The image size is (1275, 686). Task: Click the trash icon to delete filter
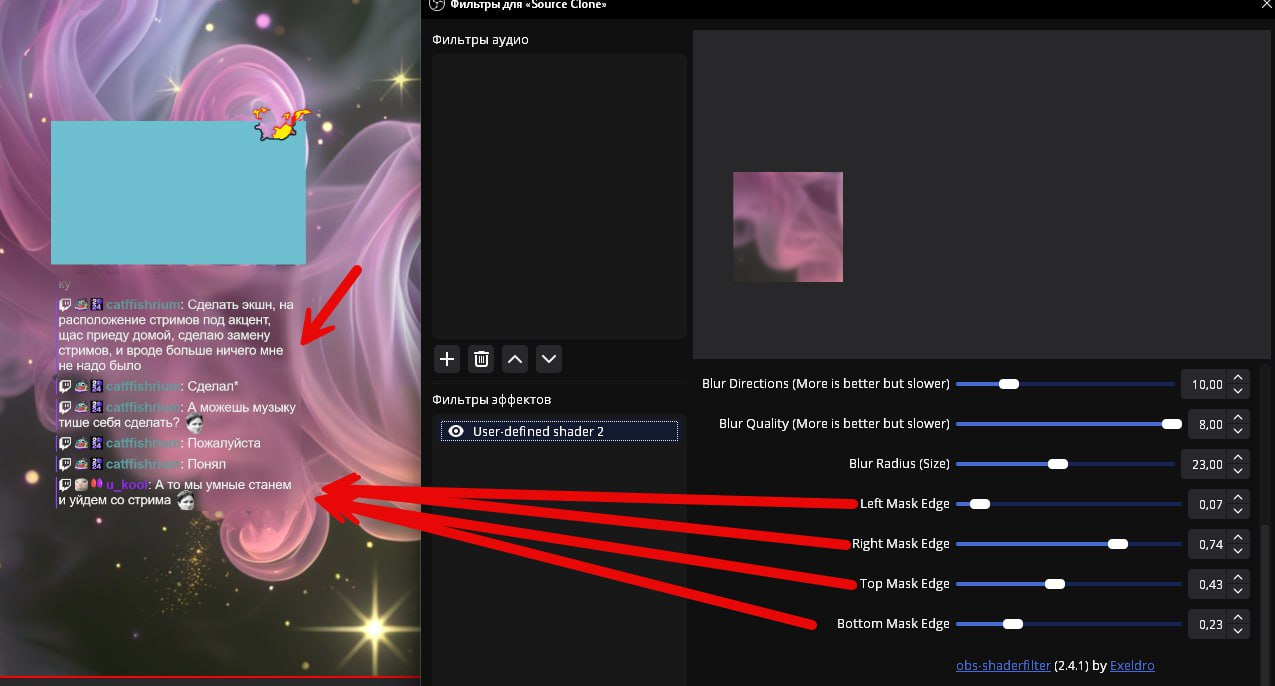481,358
